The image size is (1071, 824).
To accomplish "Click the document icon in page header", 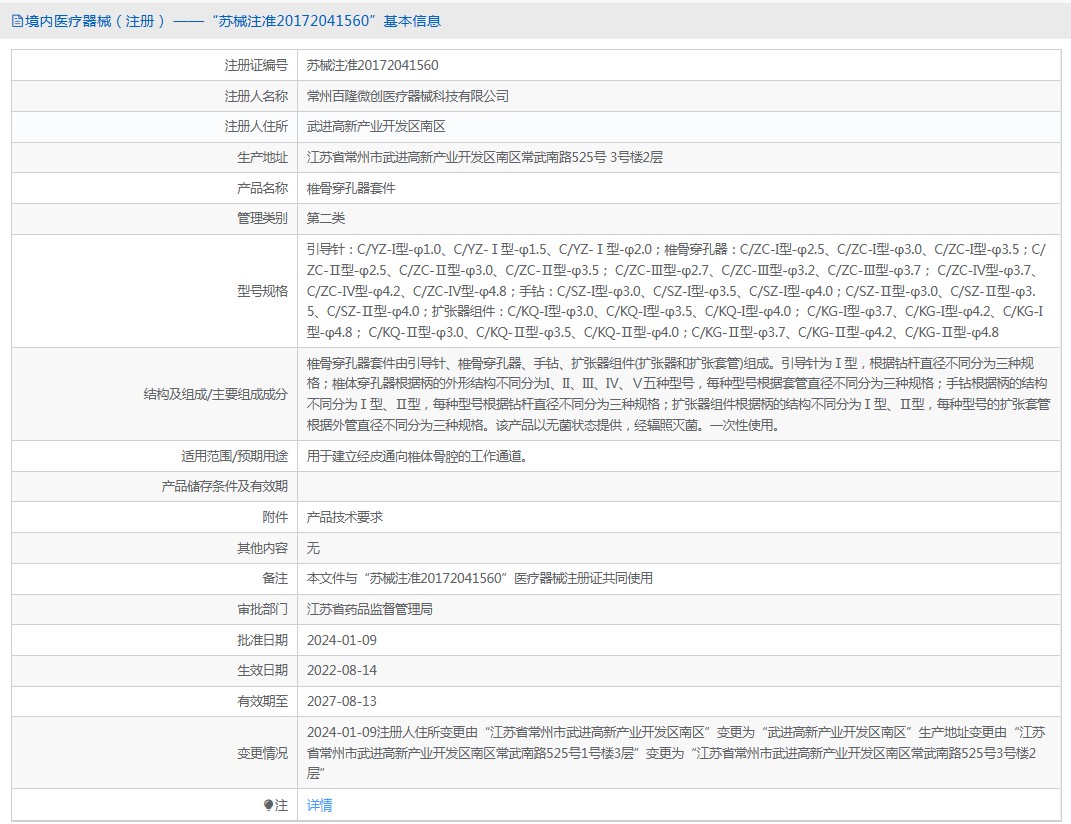I will point(17,21).
